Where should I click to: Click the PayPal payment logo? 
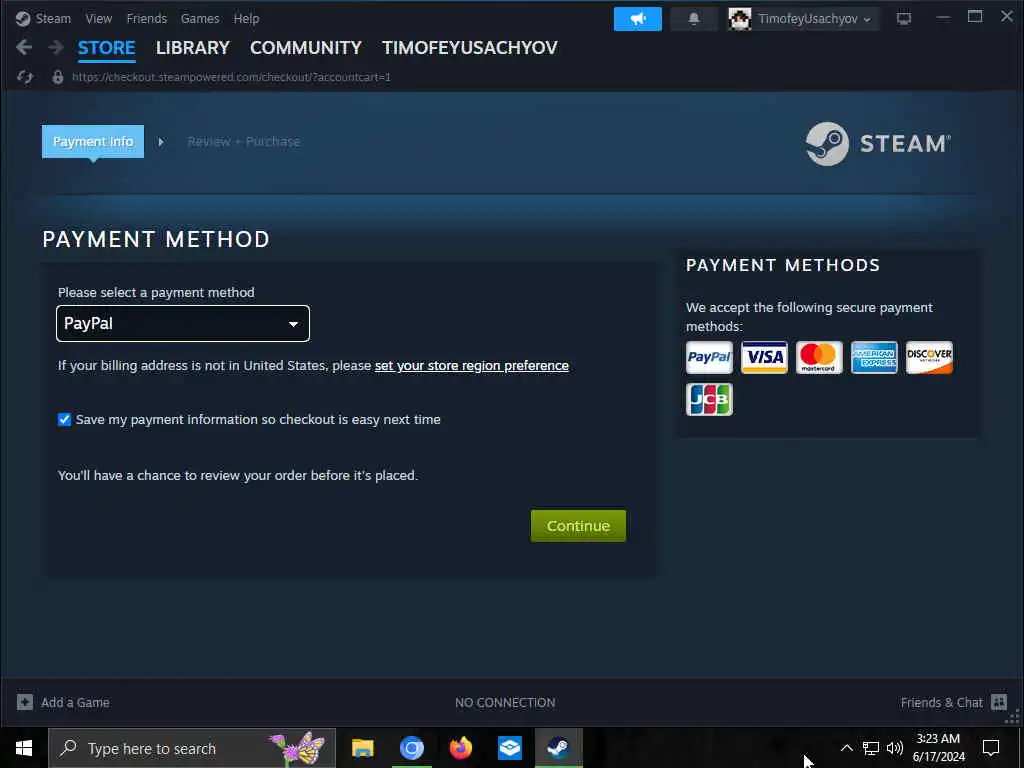point(709,357)
